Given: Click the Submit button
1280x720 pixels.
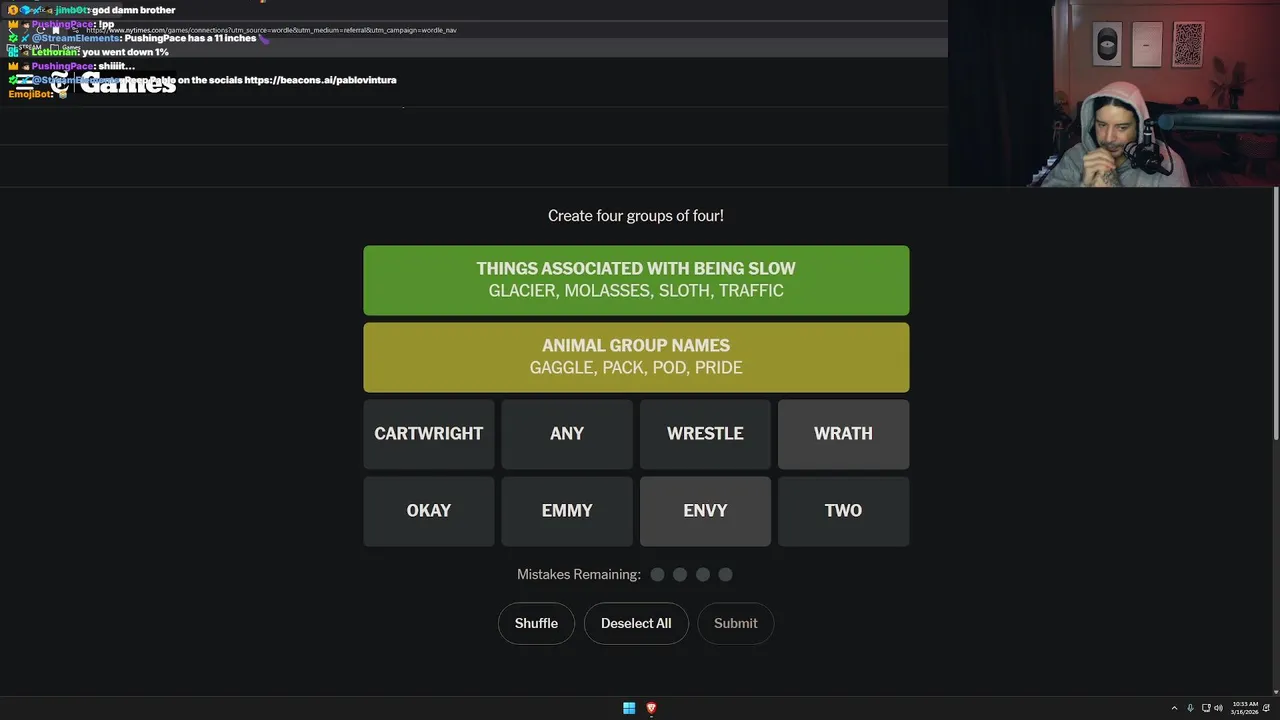Looking at the screenshot, I should point(735,623).
